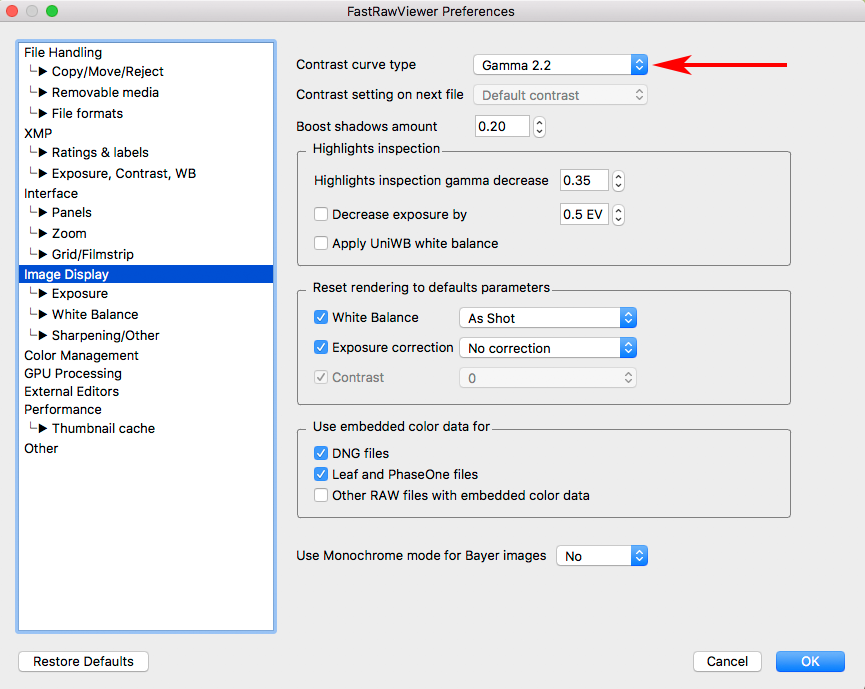Select Ratings & labels preferences section
The width and height of the screenshot is (865, 689).
pos(100,153)
